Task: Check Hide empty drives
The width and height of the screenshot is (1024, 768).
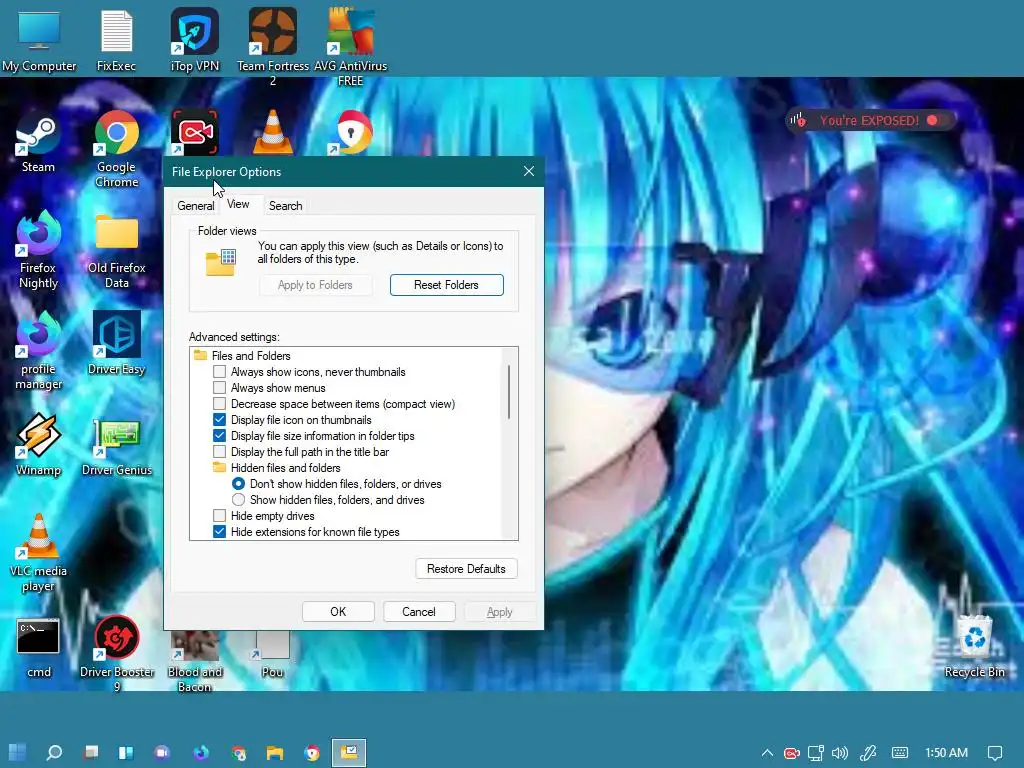Action: click(x=219, y=516)
